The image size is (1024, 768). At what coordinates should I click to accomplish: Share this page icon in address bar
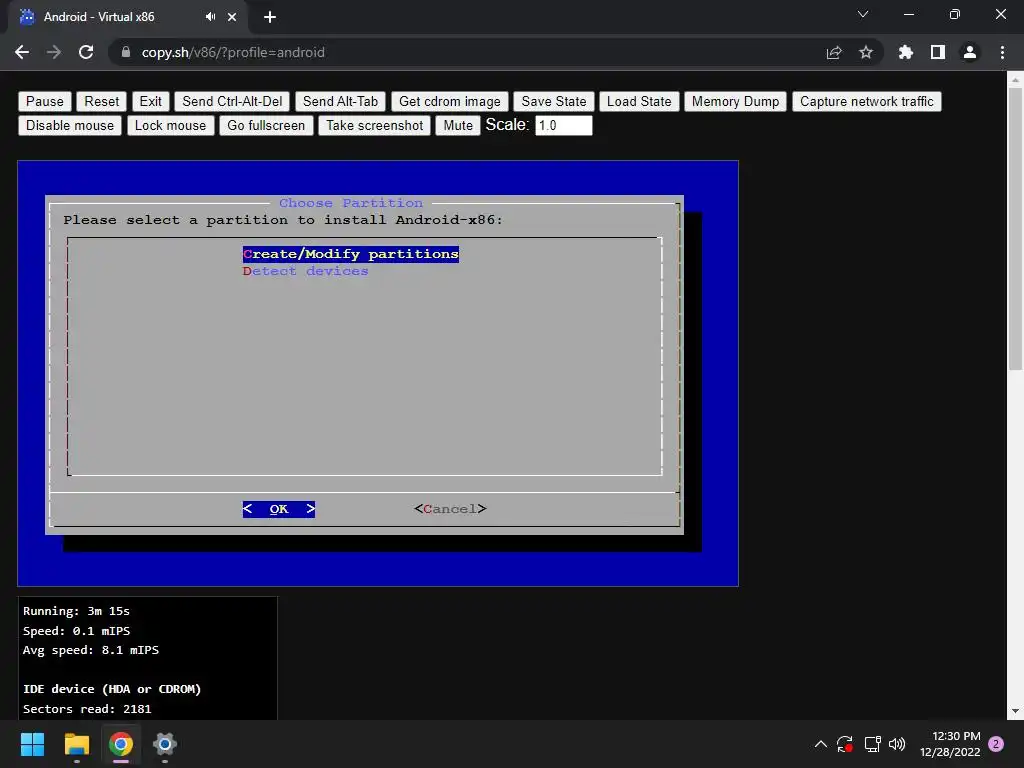coord(834,52)
